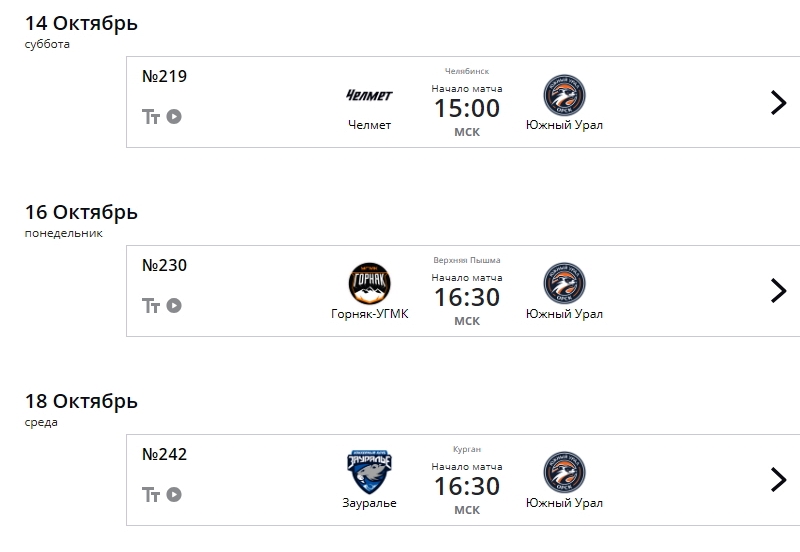The height and width of the screenshot is (552, 800).
Task: Select match number №242 label
Action: [x=165, y=455]
